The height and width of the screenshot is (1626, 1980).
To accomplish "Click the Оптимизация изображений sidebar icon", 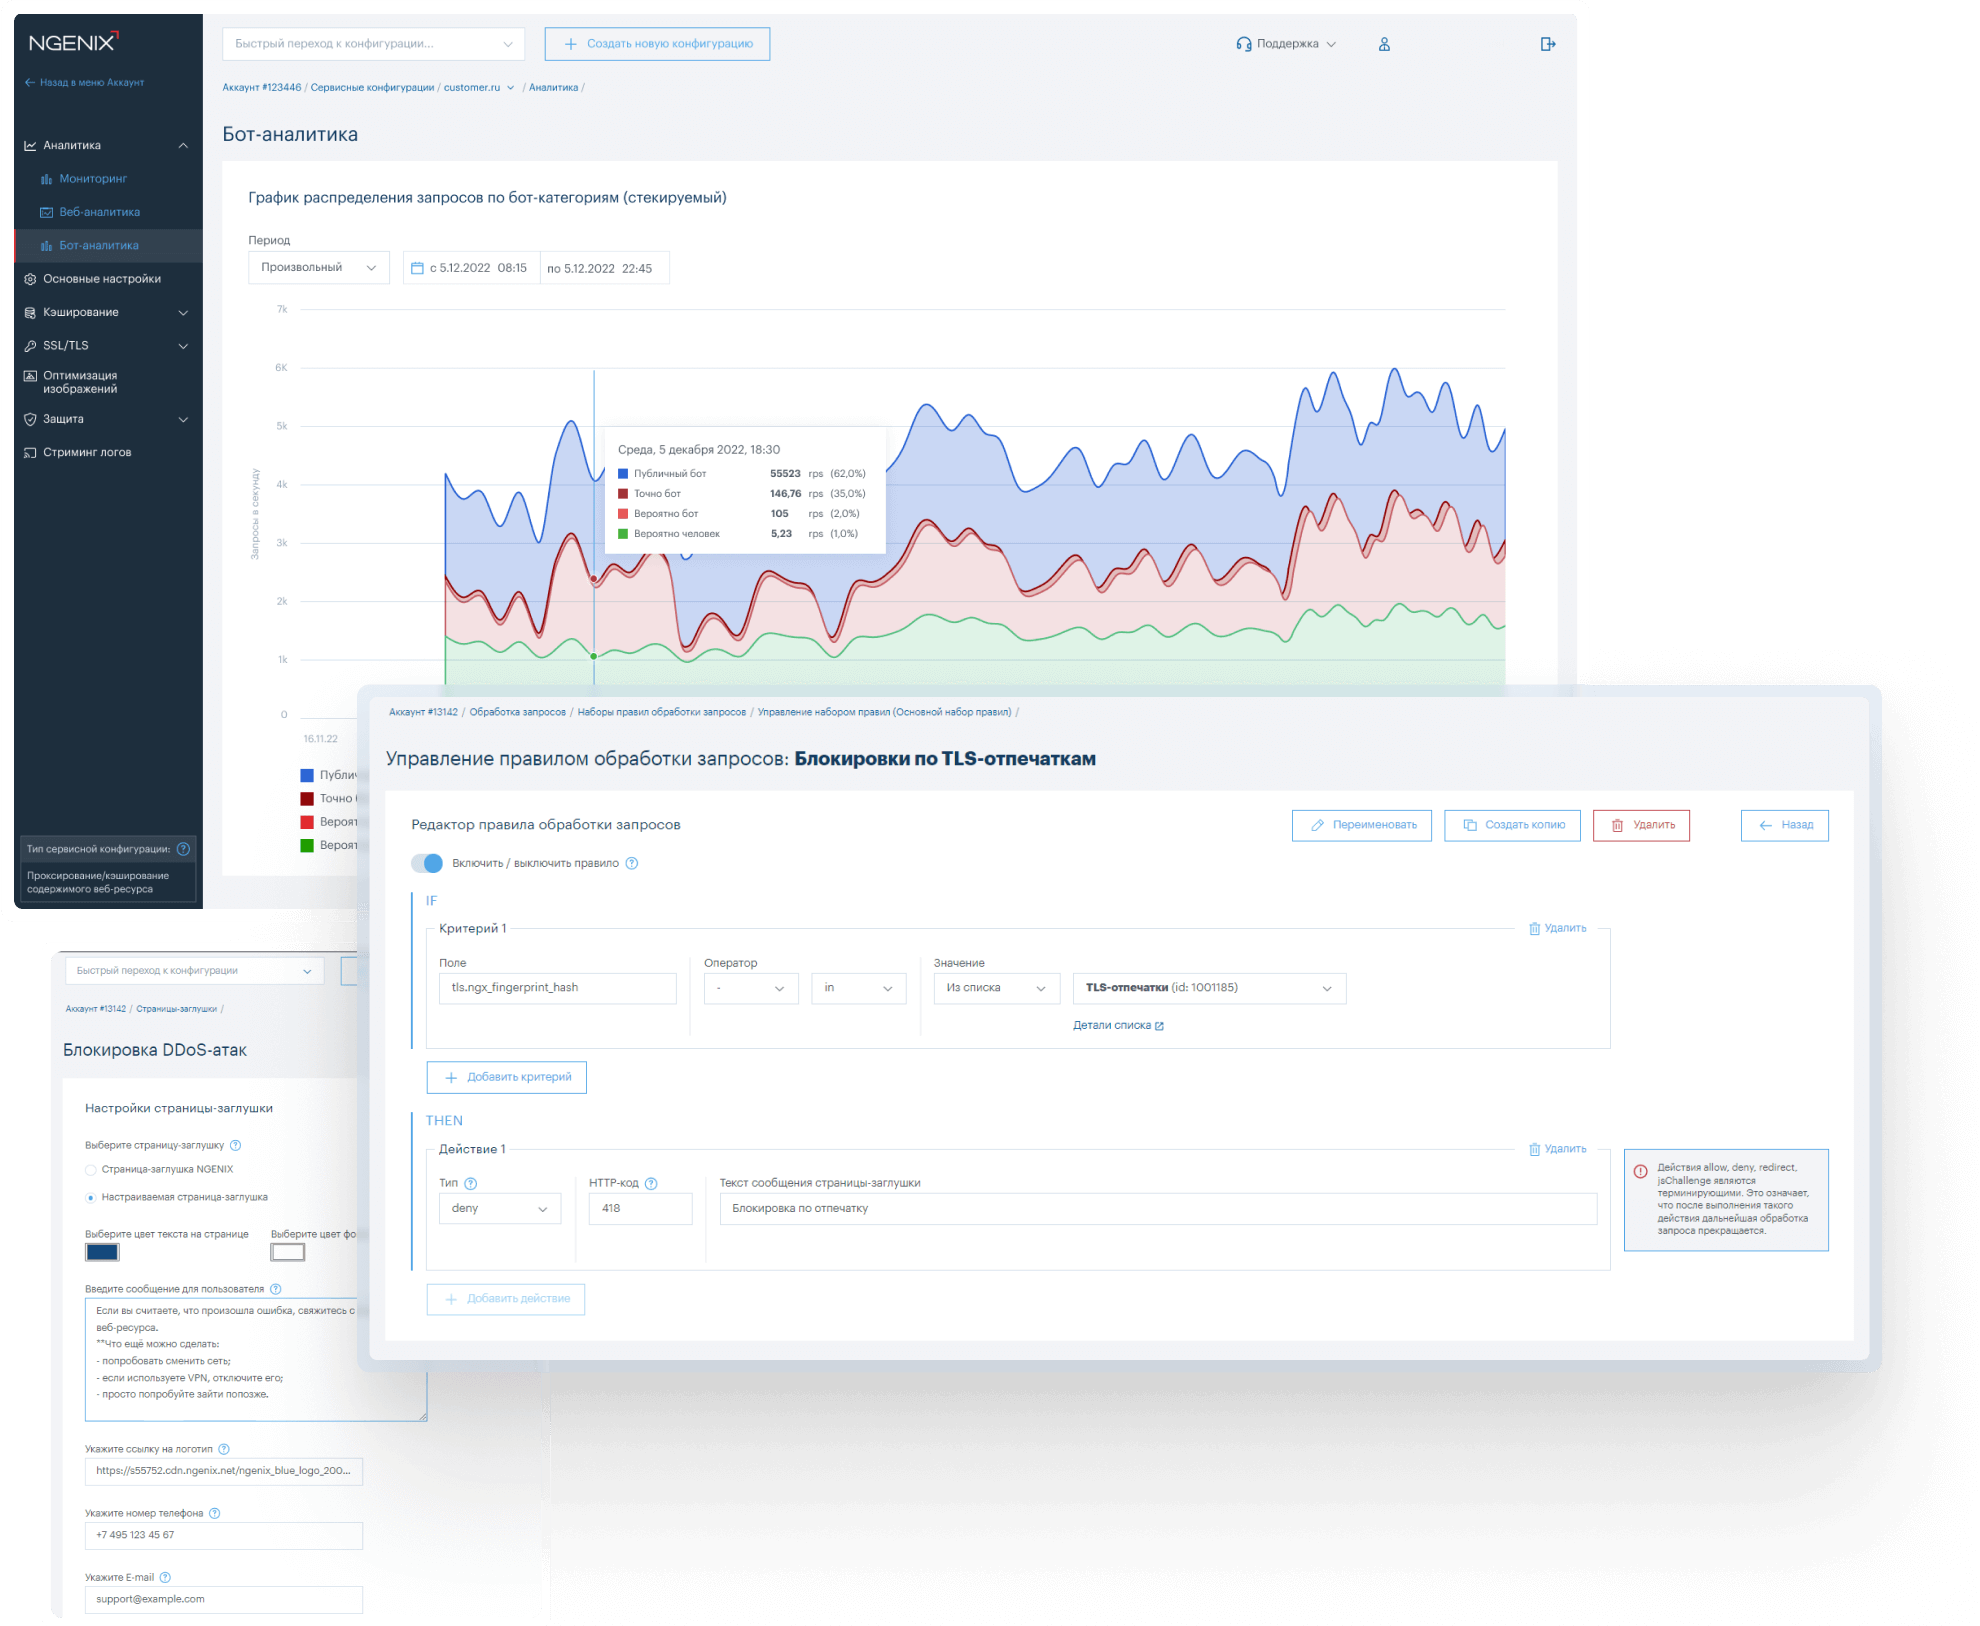I will [30, 376].
